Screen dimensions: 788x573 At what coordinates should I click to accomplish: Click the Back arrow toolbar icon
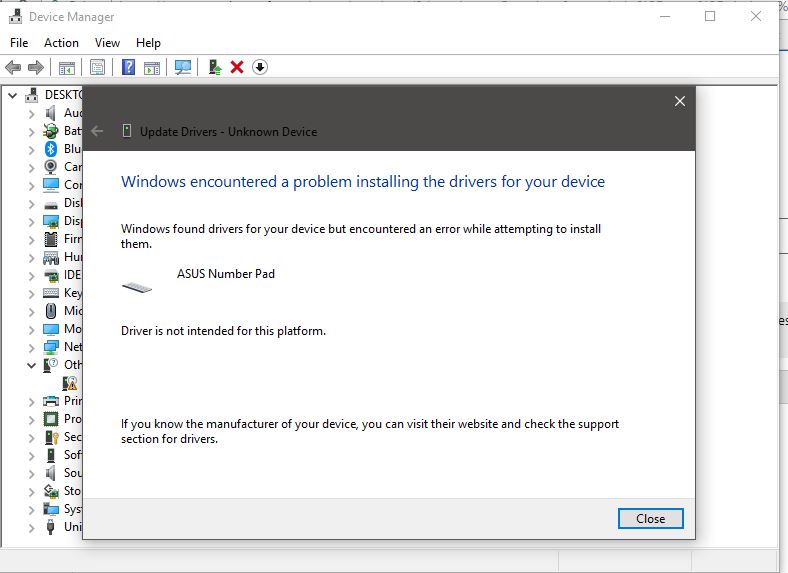pyautogui.click(x=13, y=67)
